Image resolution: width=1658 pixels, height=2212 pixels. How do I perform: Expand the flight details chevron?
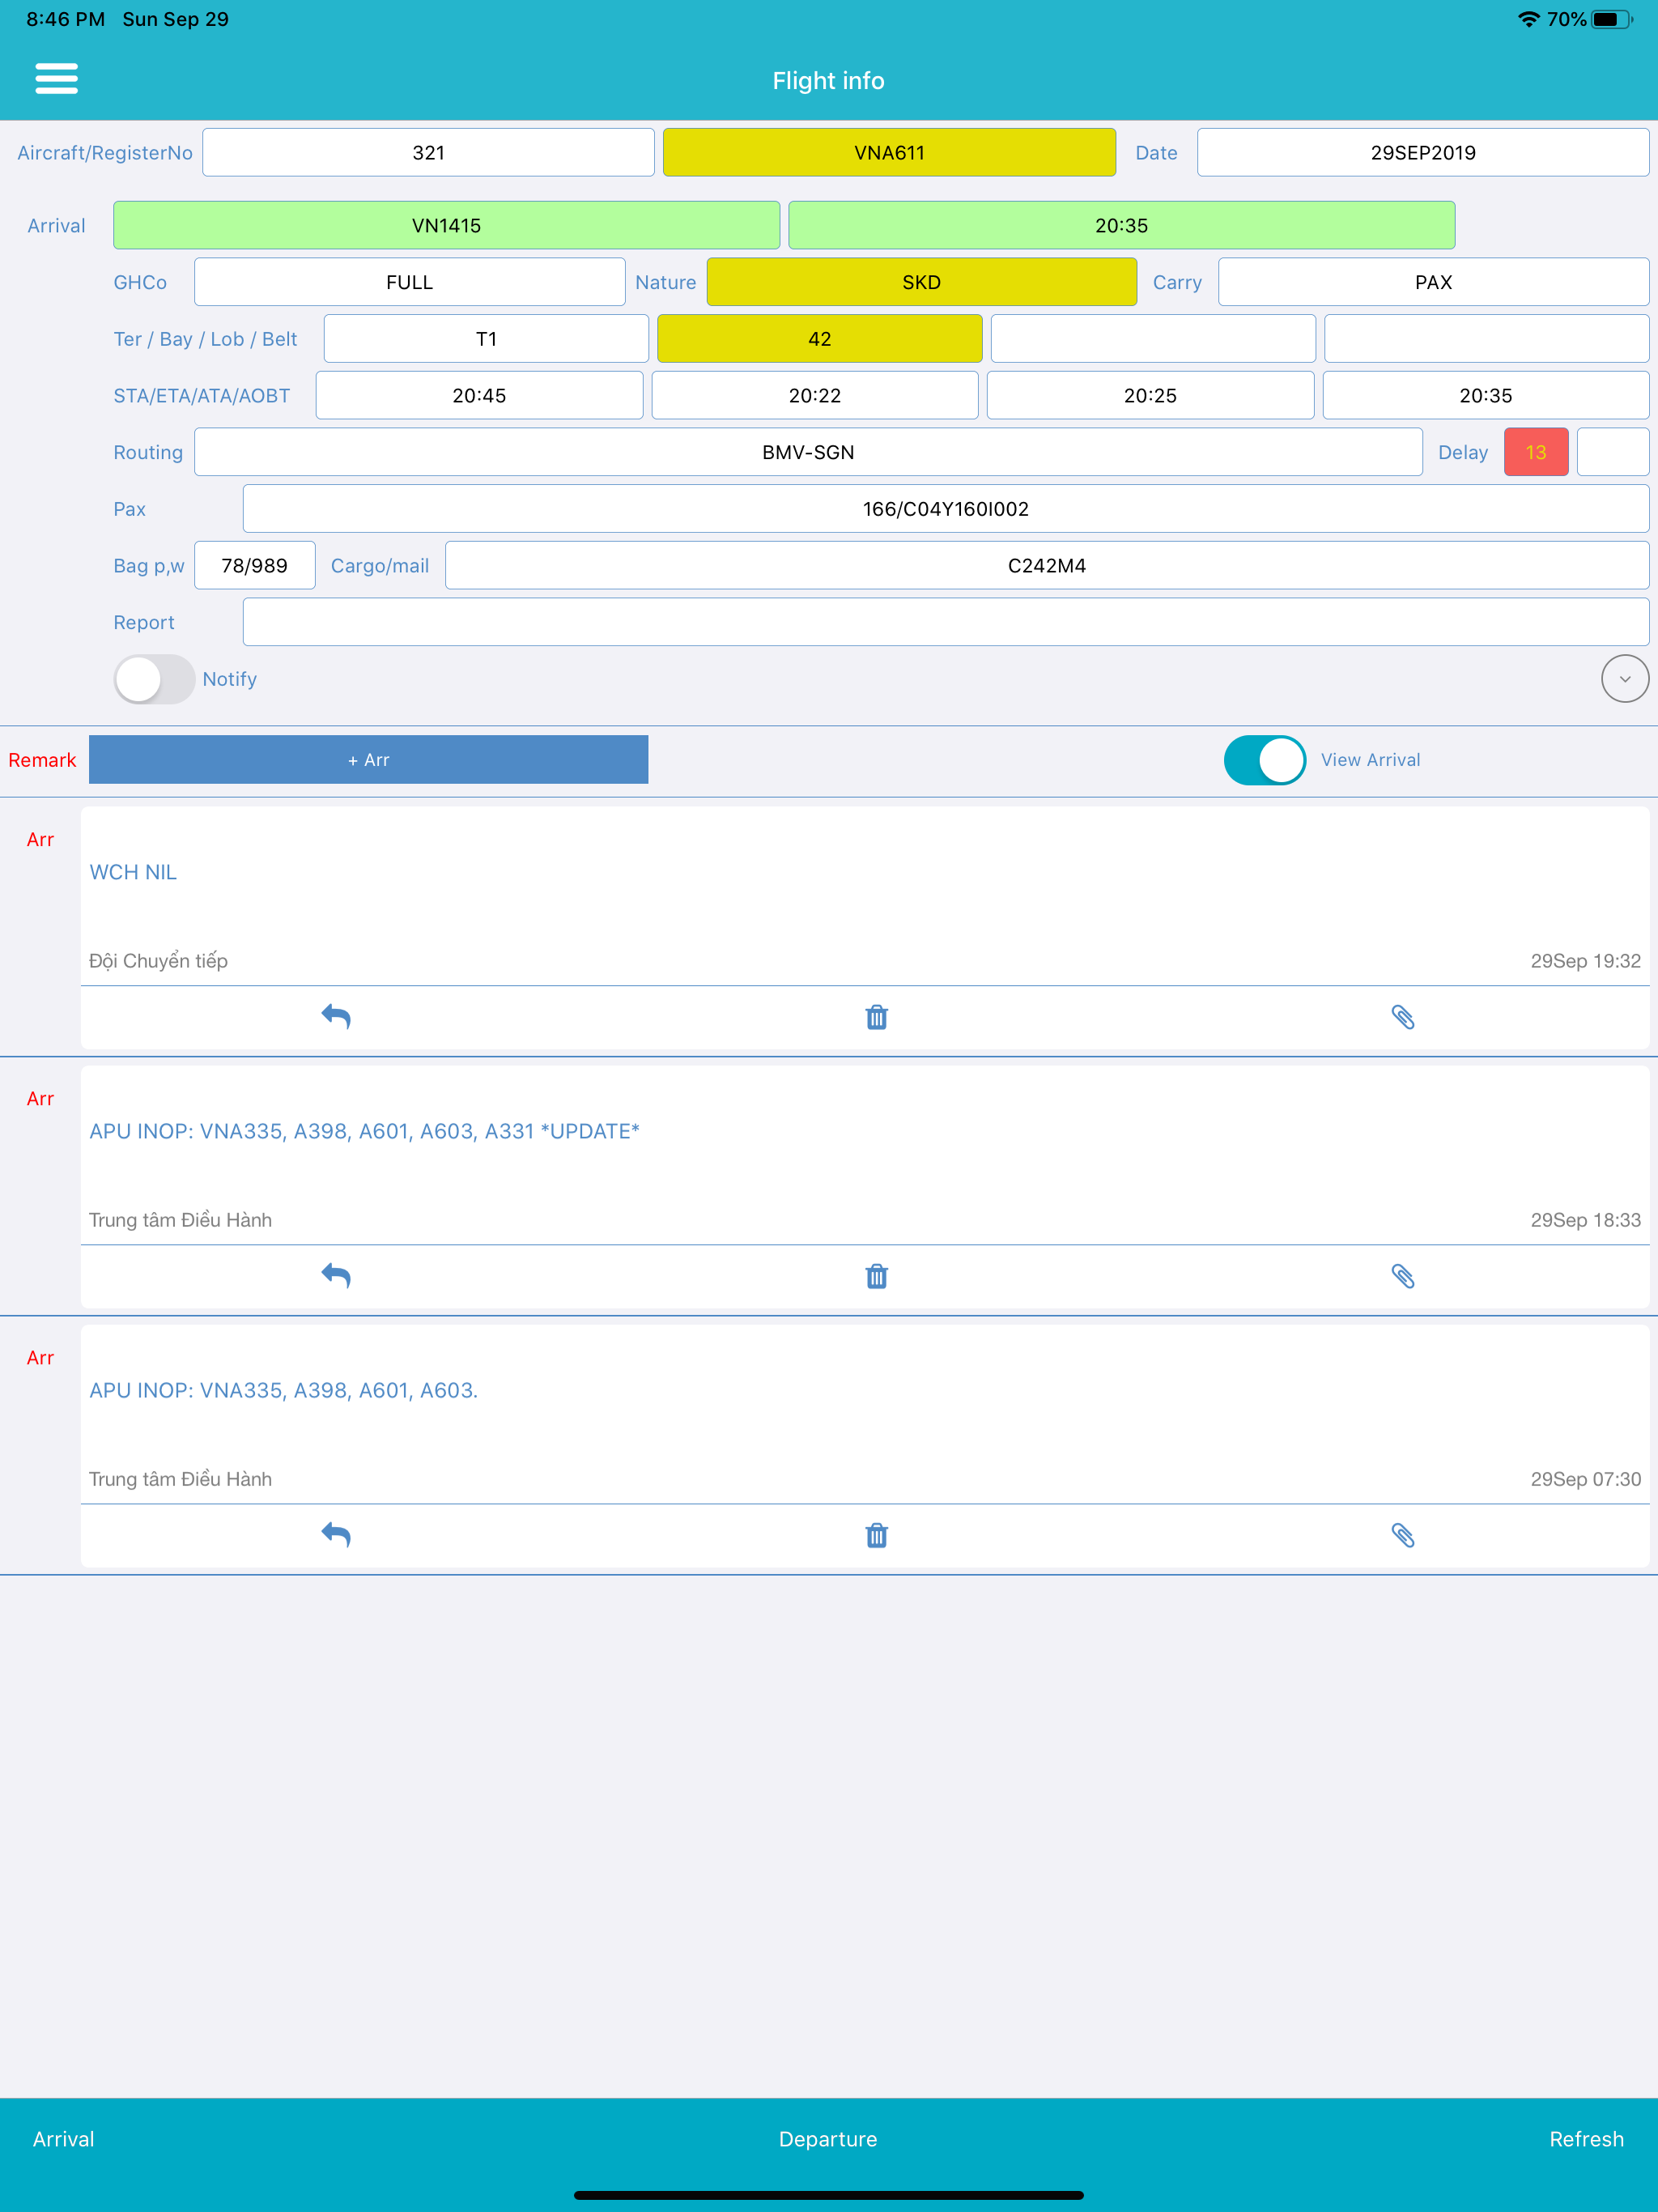(x=1624, y=679)
